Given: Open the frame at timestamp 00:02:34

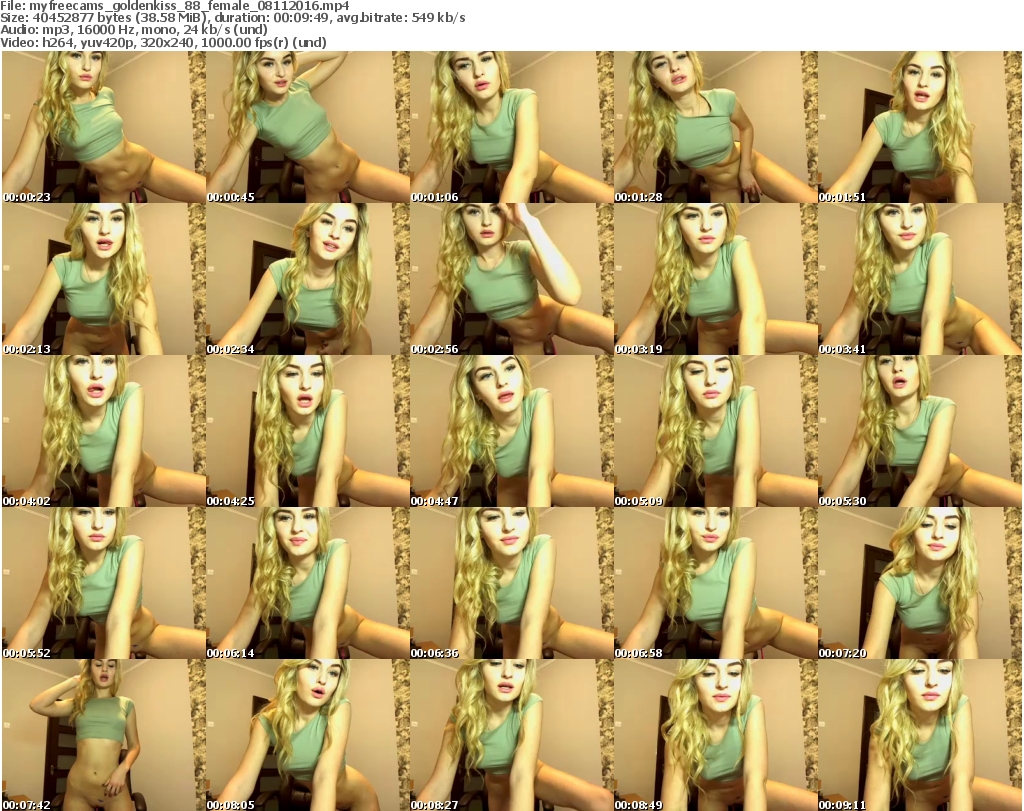Looking at the screenshot, I should [308, 279].
